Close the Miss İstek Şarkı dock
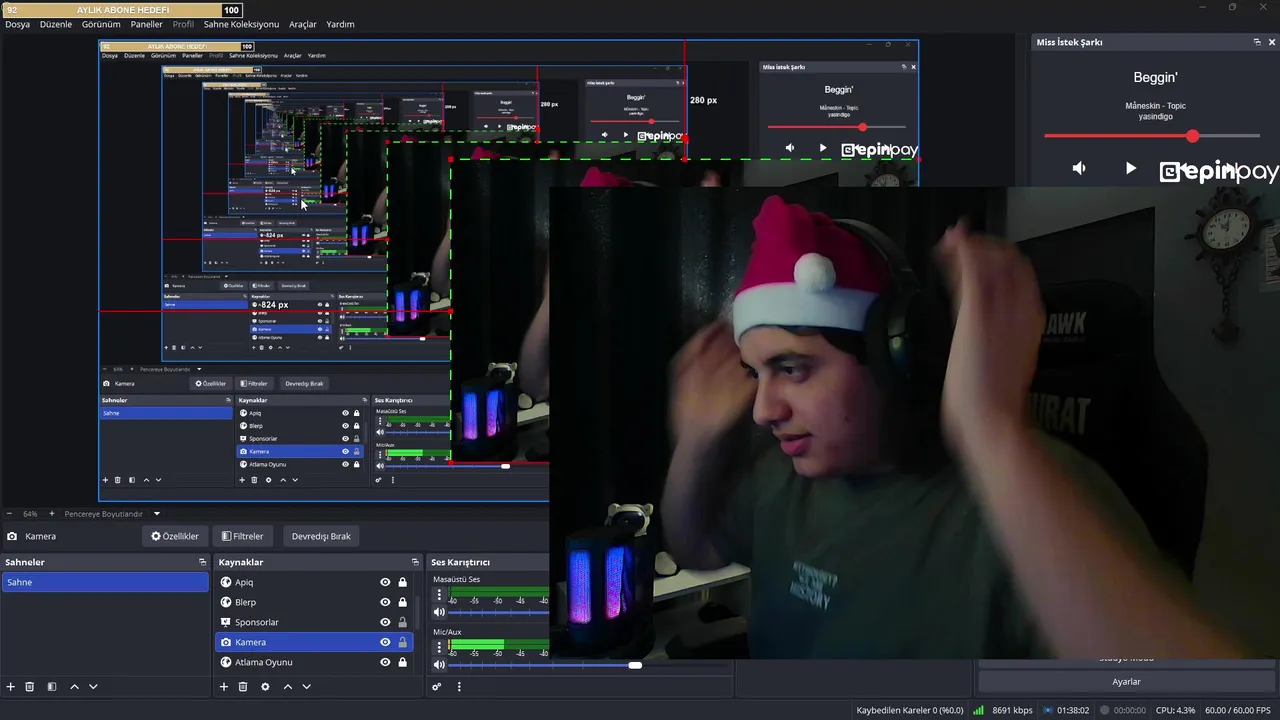 point(1272,42)
